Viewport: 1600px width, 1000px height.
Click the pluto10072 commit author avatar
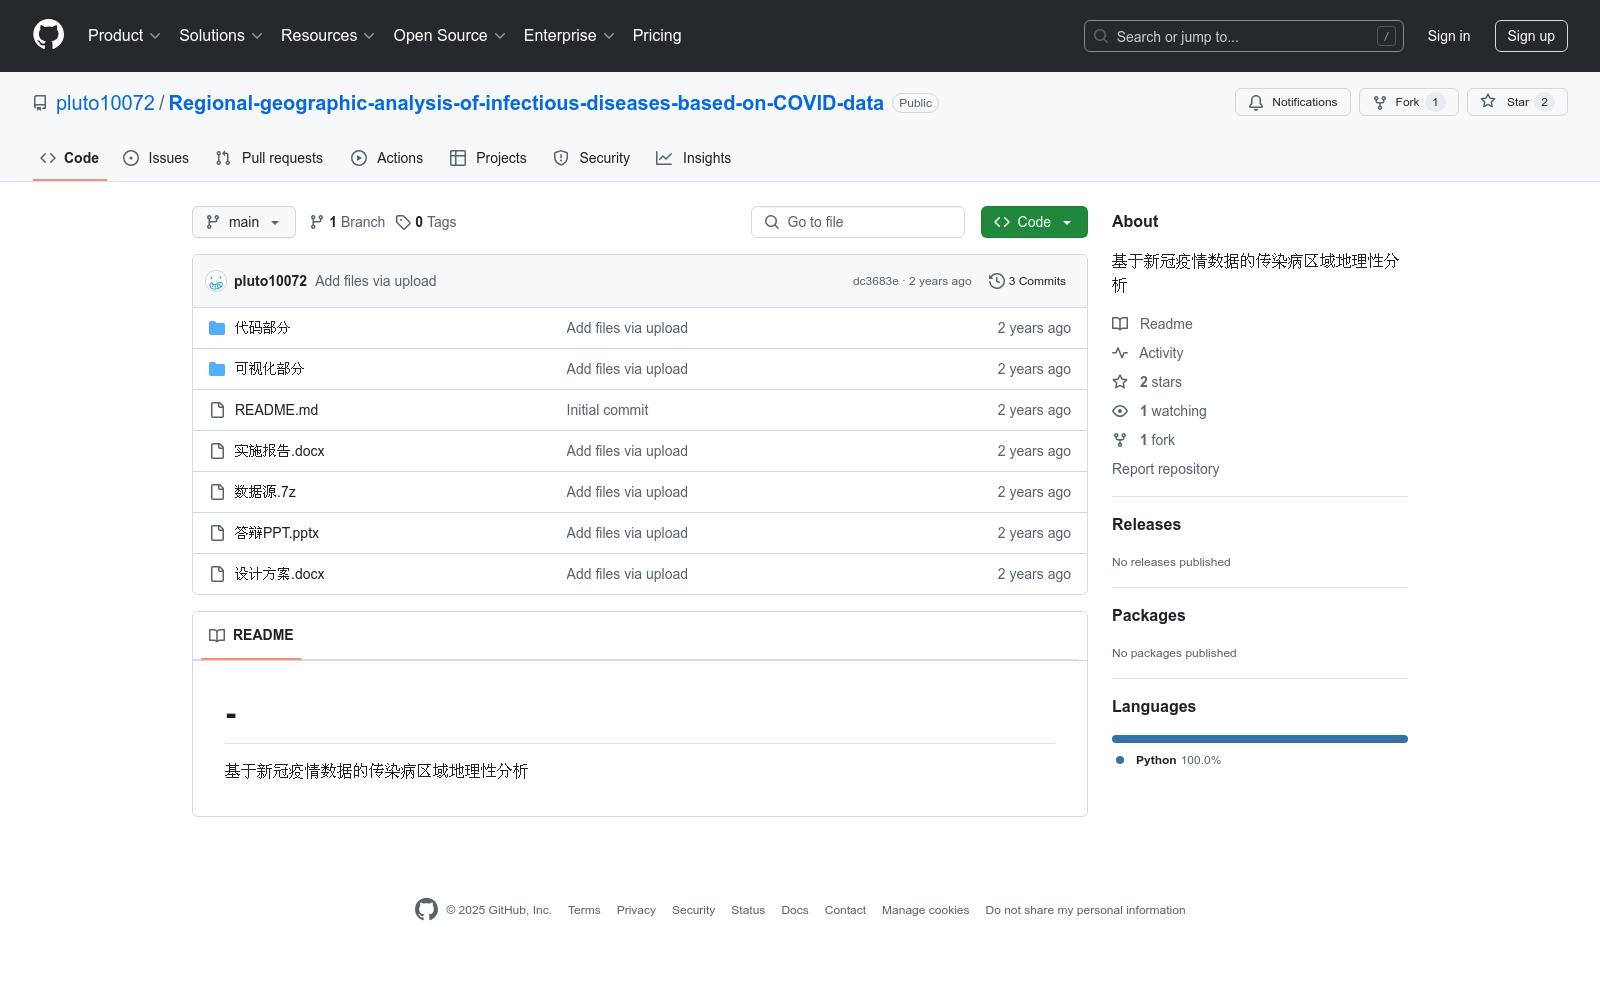coord(216,281)
